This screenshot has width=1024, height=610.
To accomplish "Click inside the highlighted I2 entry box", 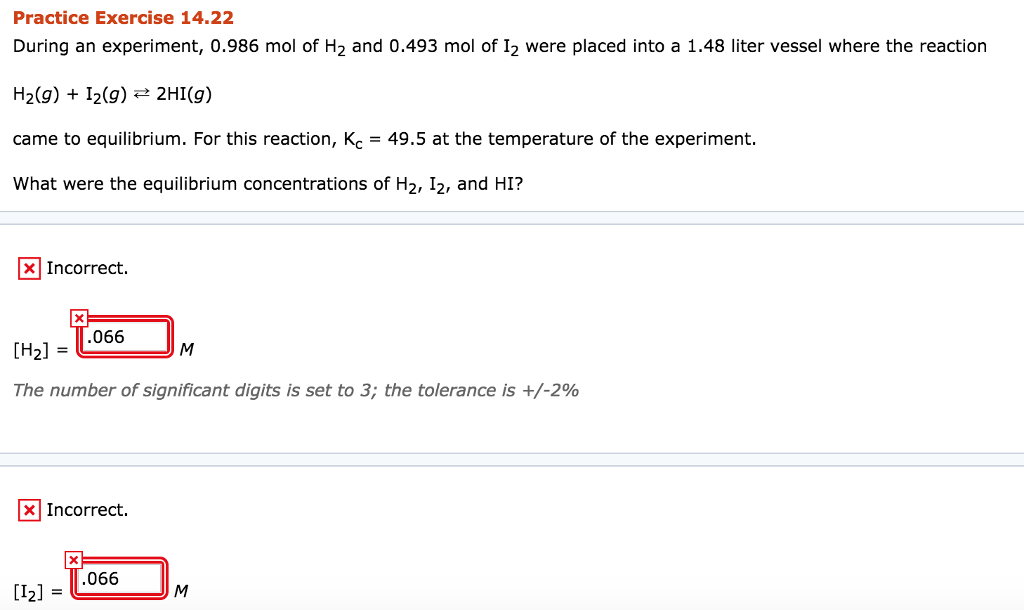I will (122, 578).
